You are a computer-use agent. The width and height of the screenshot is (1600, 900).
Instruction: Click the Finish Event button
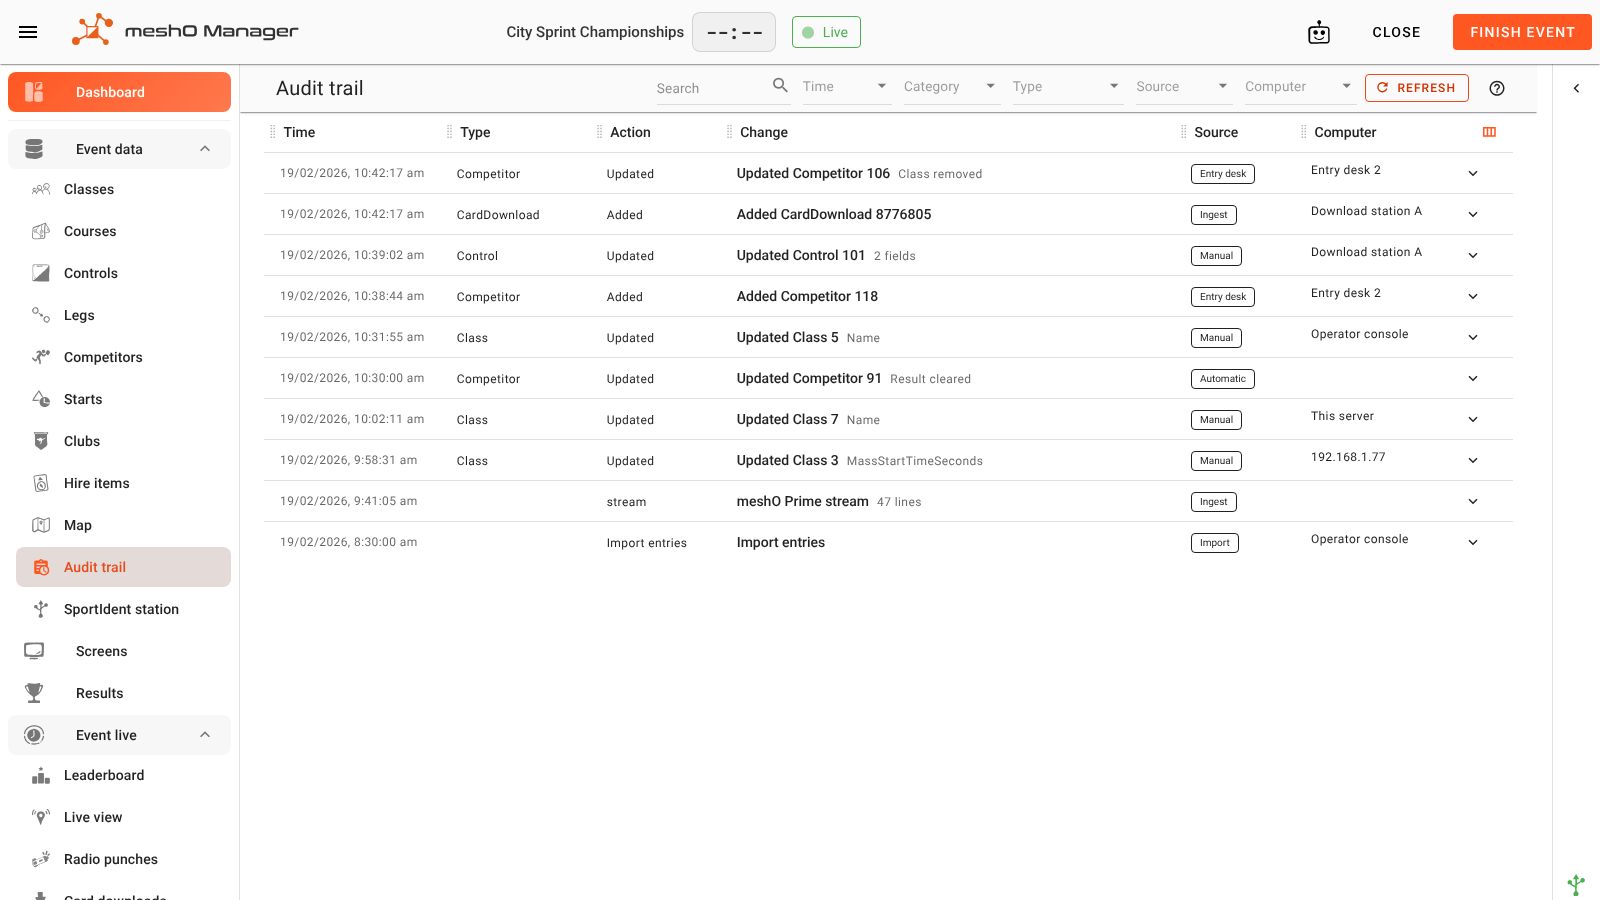(1522, 32)
